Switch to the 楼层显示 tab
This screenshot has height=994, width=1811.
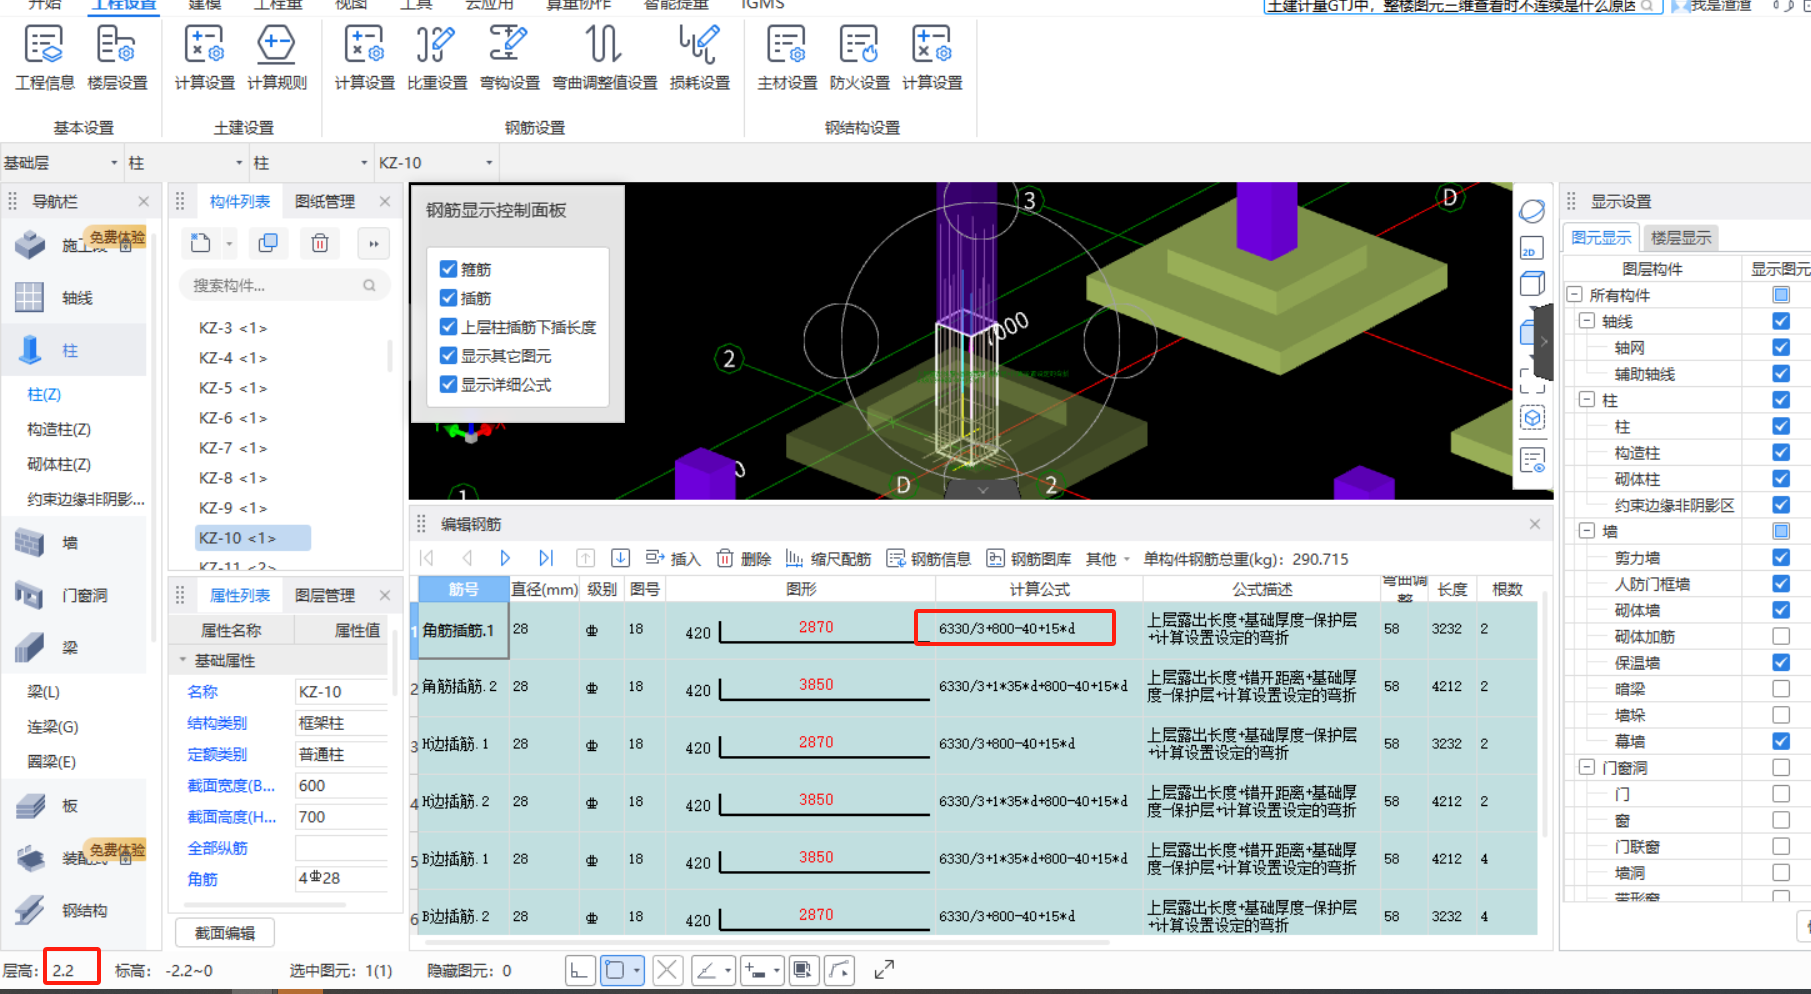point(1681,238)
